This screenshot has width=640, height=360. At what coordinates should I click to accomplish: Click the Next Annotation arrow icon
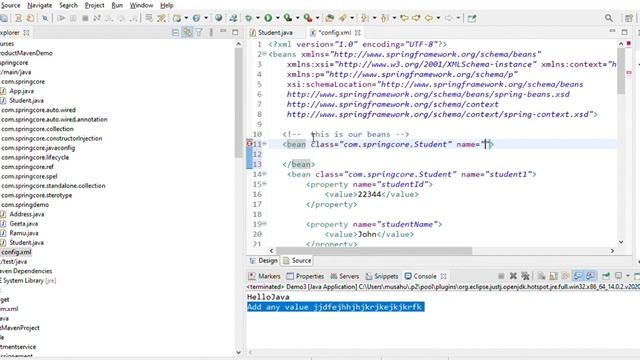coord(364,18)
